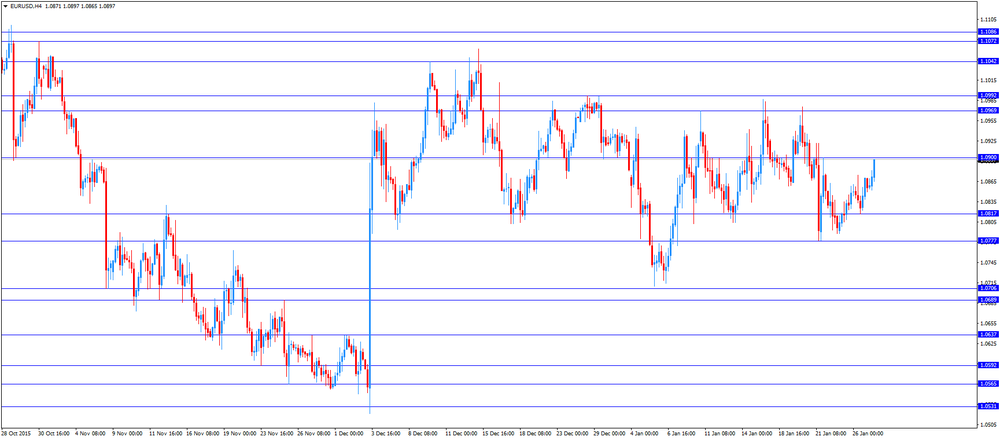Click the 23 Nov 16:00 time label
This screenshot has height=440, width=1000.
(x=277, y=433)
